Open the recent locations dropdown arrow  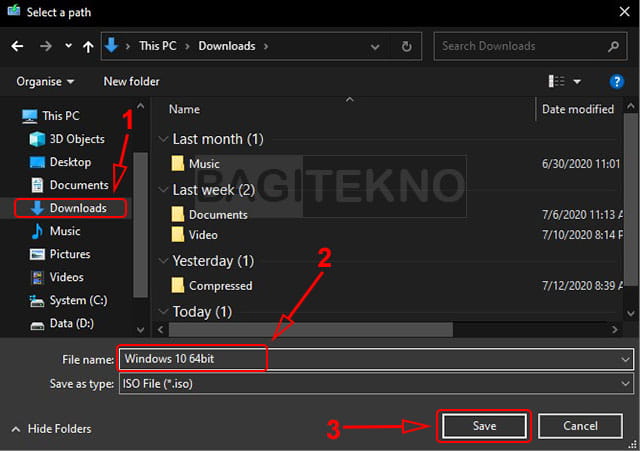tap(69, 46)
